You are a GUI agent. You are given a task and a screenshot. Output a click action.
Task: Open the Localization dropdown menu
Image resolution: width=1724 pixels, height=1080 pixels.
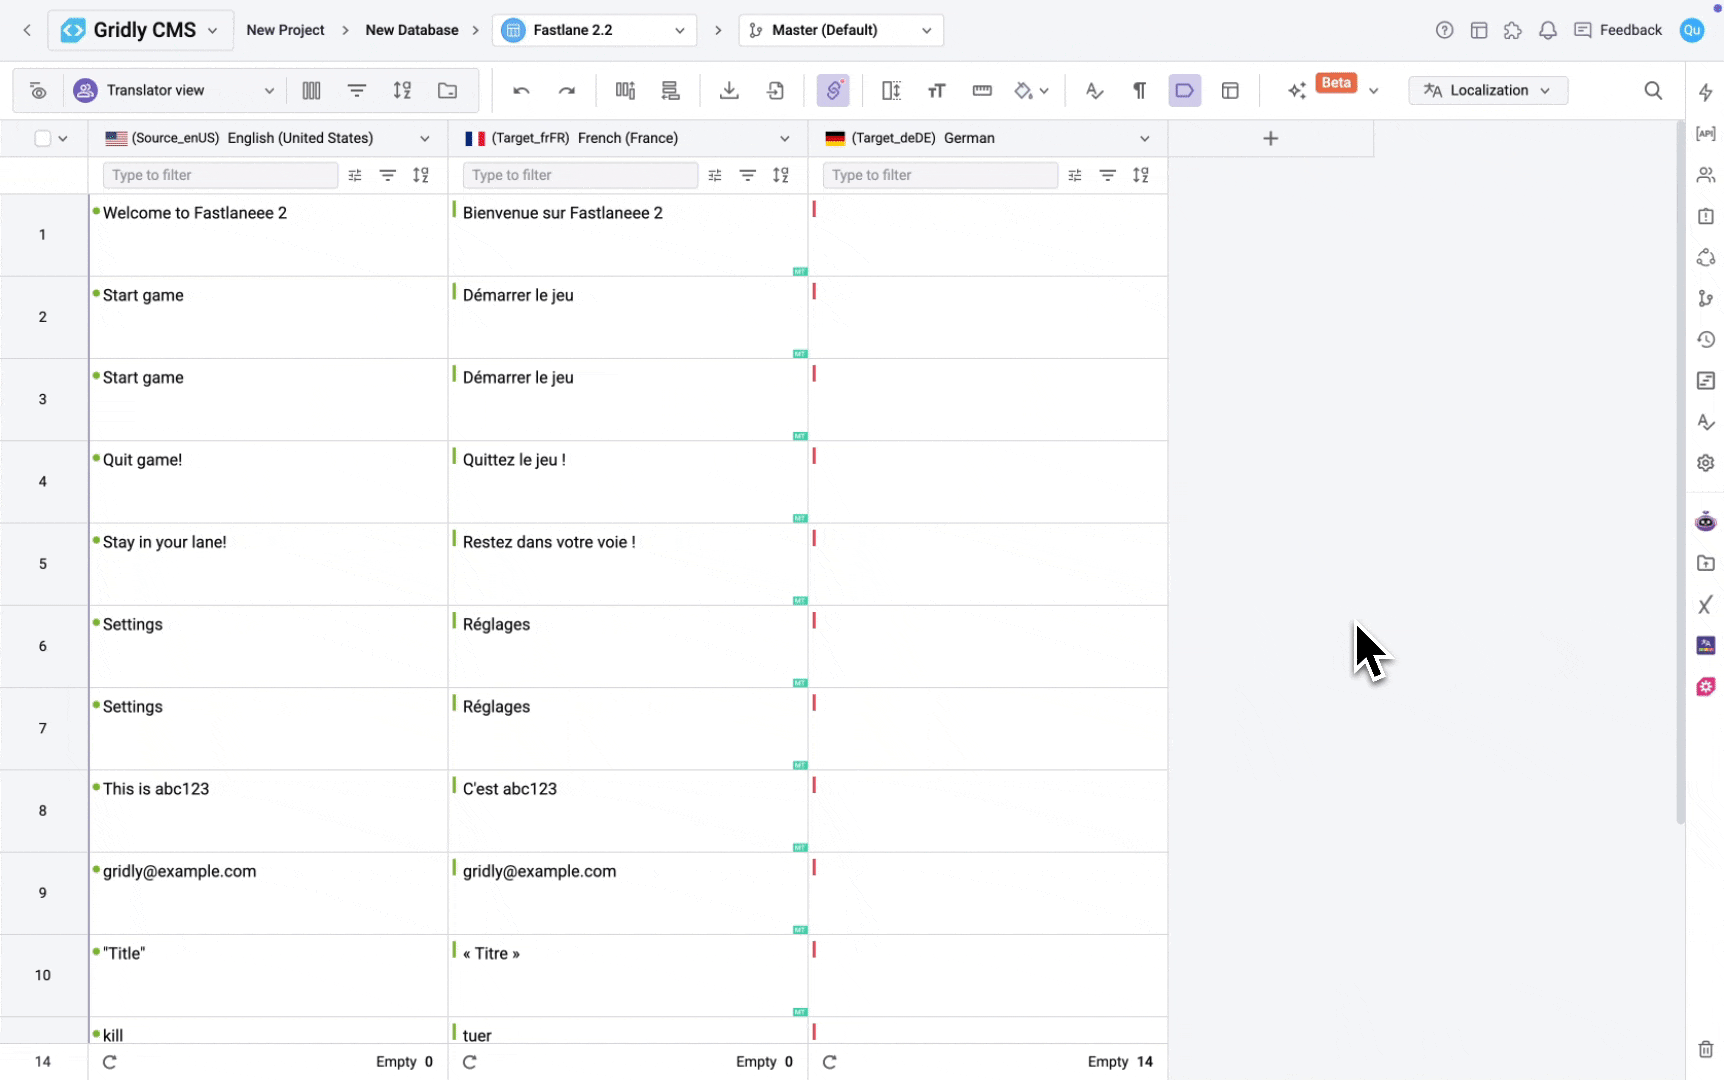click(x=1487, y=91)
